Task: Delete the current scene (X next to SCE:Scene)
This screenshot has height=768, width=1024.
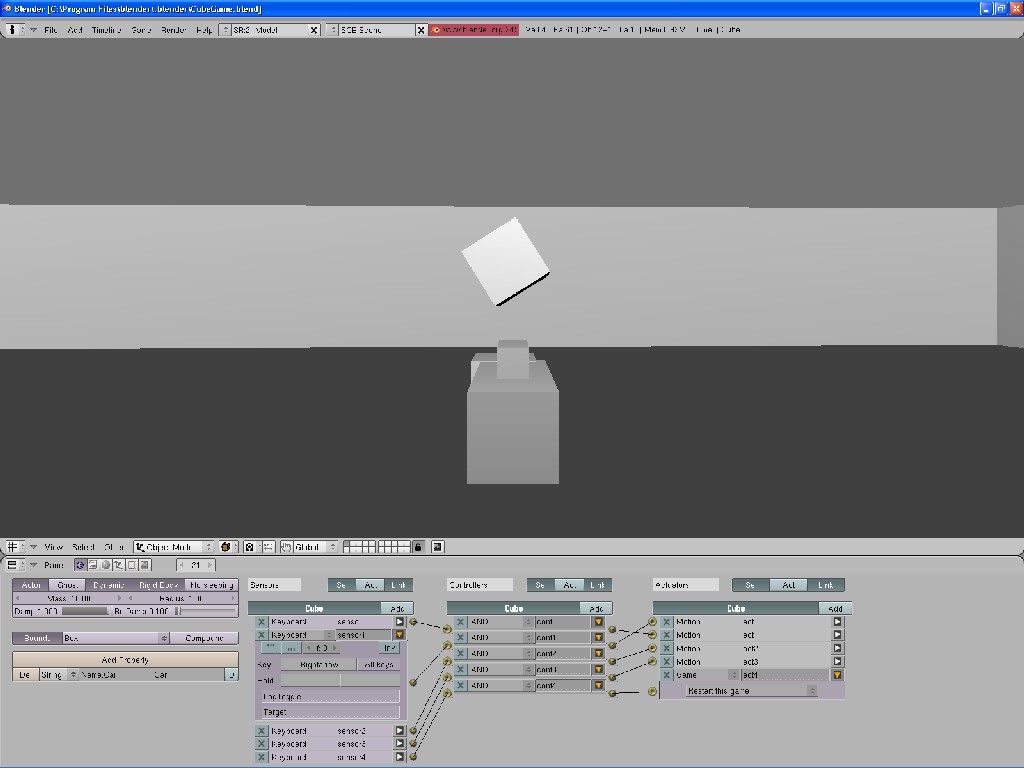Action: pyautogui.click(x=421, y=30)
